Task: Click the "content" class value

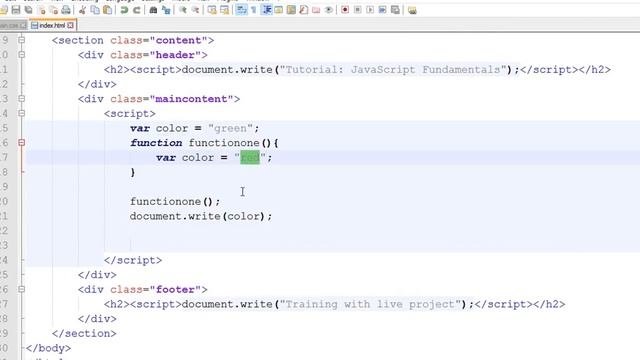Action: [178, 40]
